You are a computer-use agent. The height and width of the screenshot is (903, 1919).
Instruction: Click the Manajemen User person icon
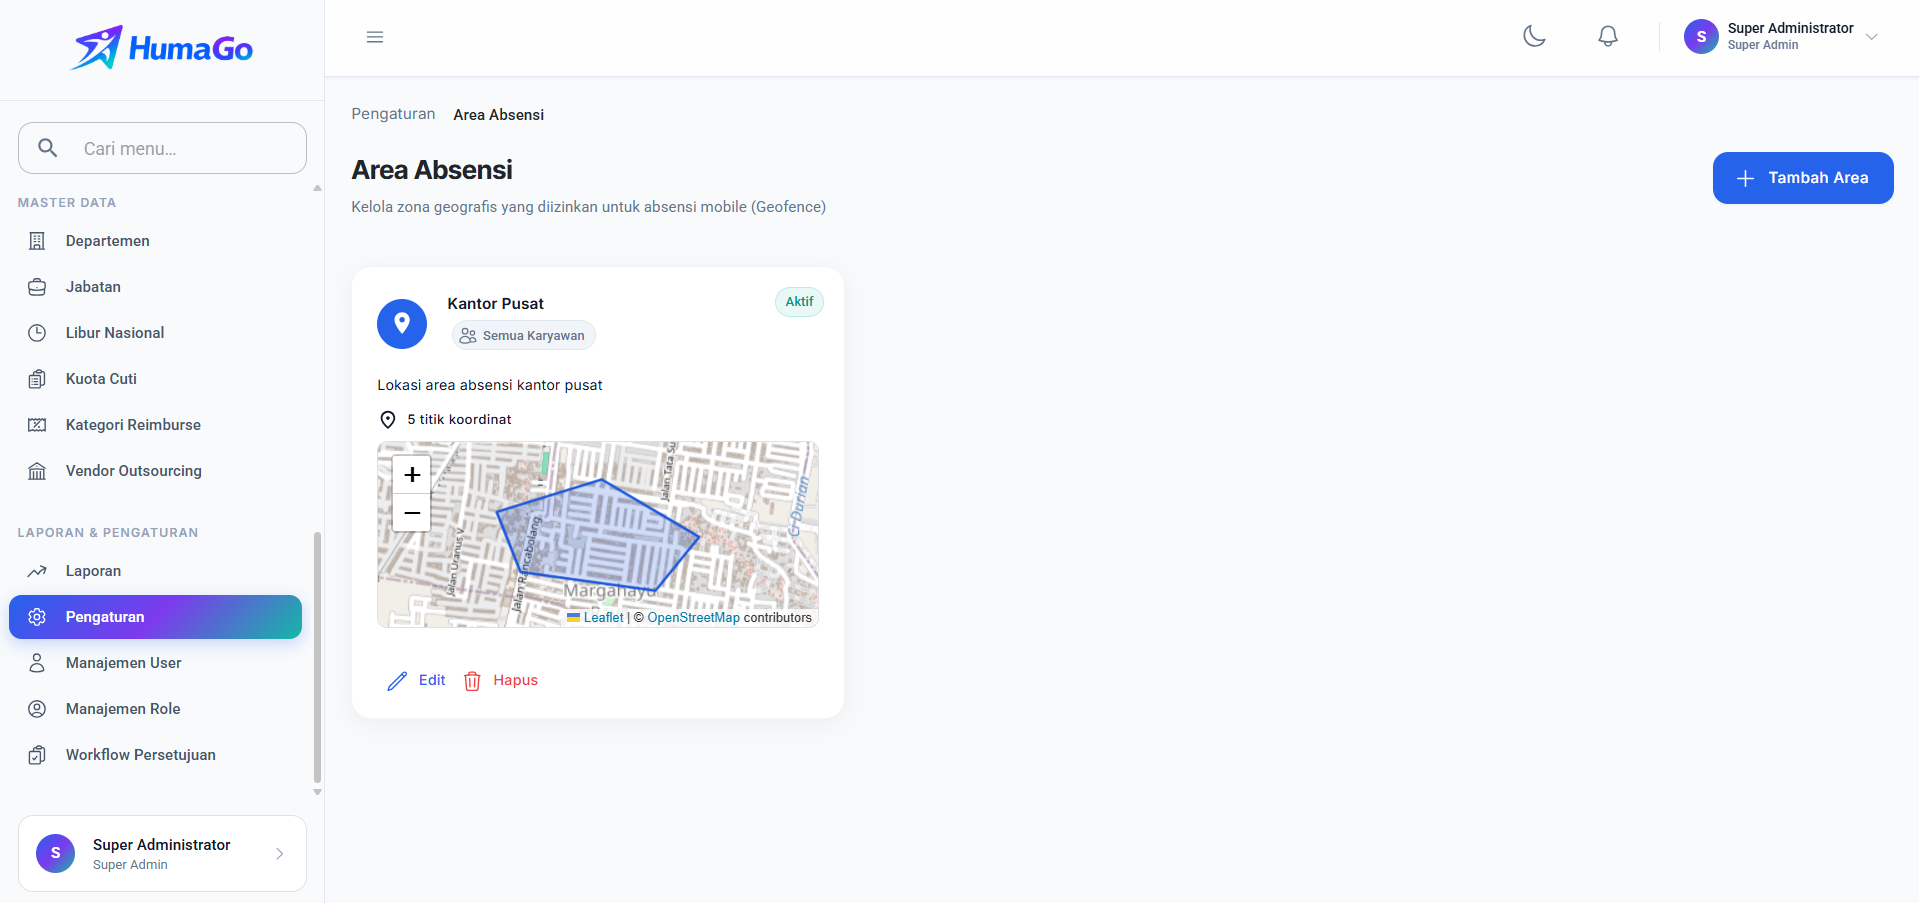coord(37,663)
